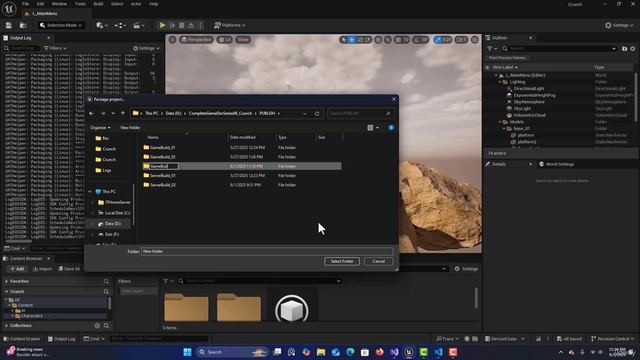Click the Select Folder button
Image resolution: width=640 pixels, height=360 pixels.
coord(342,261)
